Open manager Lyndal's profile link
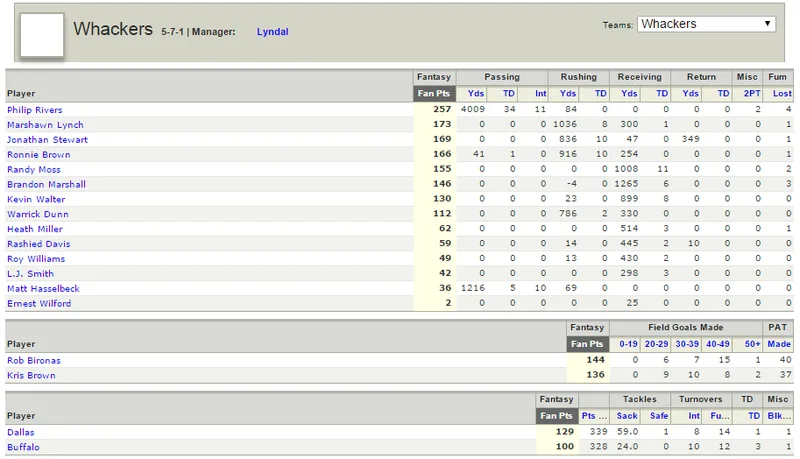Screen dimensions: 800x459 (x=272, y=32)
